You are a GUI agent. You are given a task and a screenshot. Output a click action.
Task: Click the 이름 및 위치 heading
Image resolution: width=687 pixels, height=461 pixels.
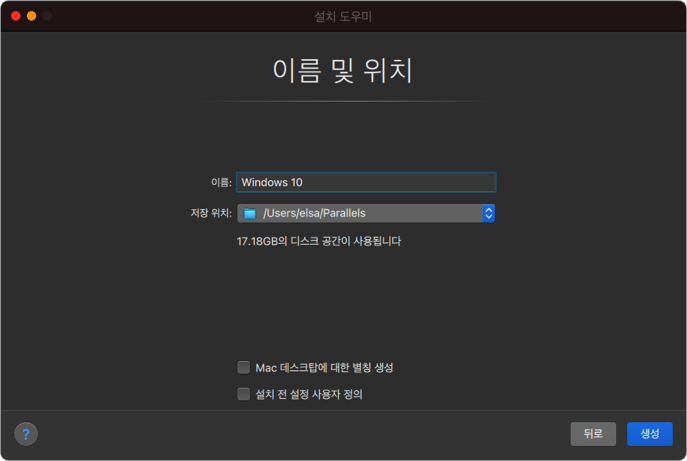343,71
